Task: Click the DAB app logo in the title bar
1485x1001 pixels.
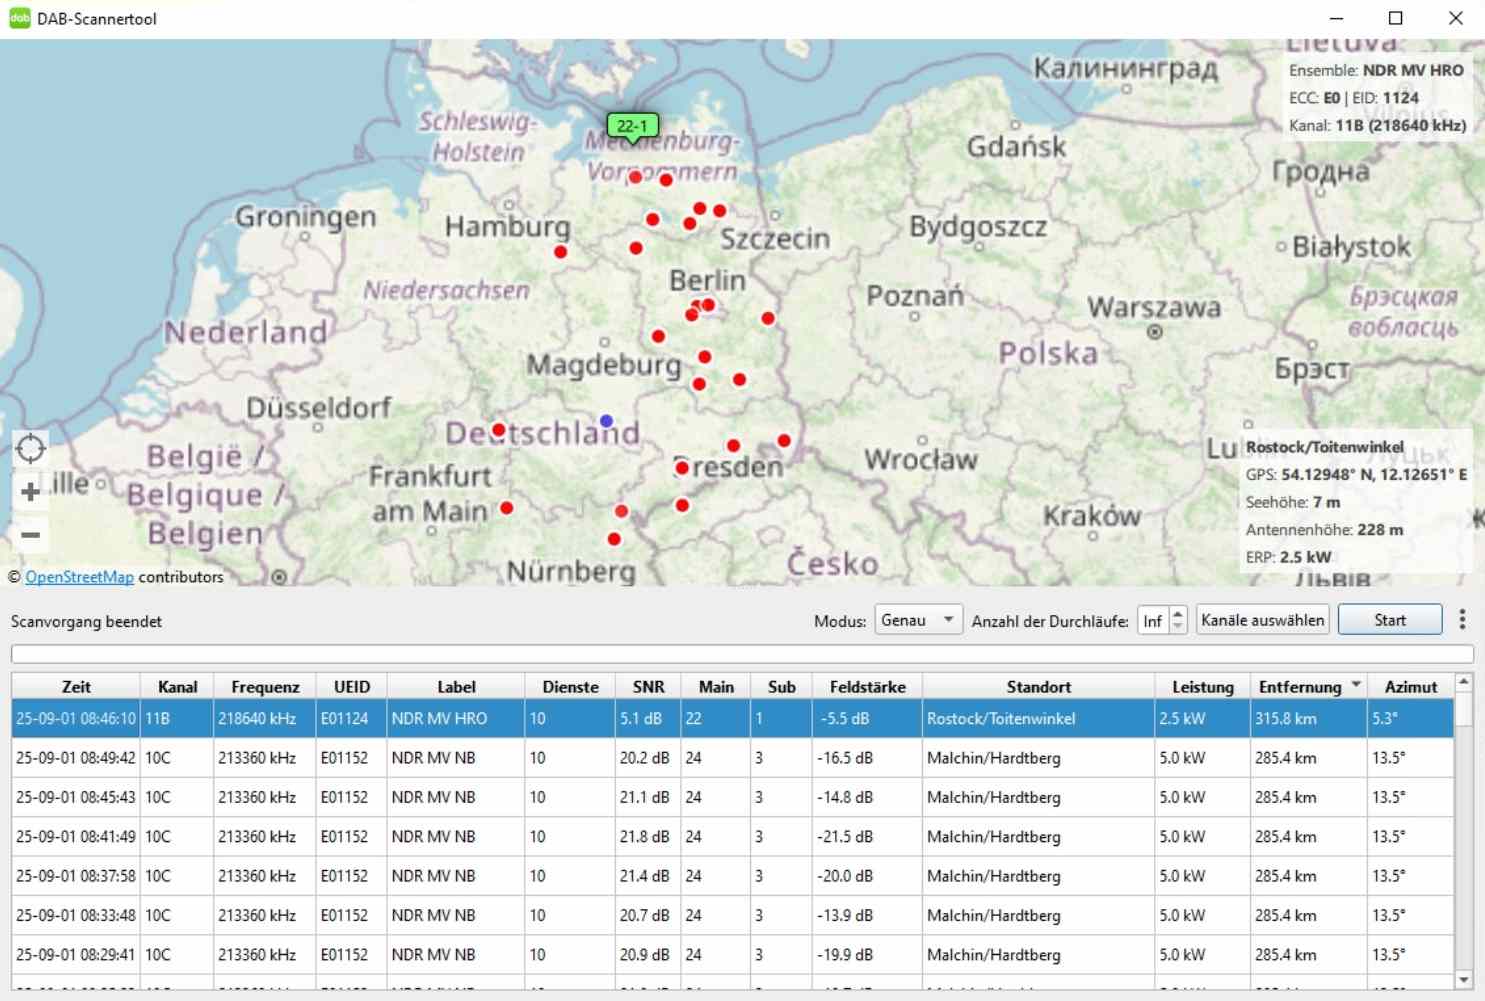Action: pyautogui.click(x=19, y=18)
